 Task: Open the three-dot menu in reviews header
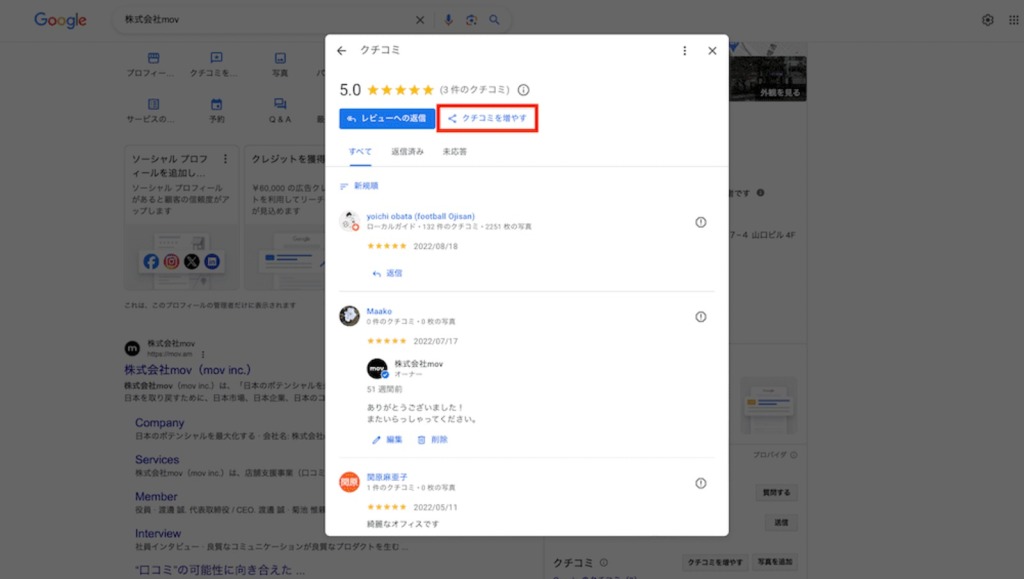[x=684, y=51]
